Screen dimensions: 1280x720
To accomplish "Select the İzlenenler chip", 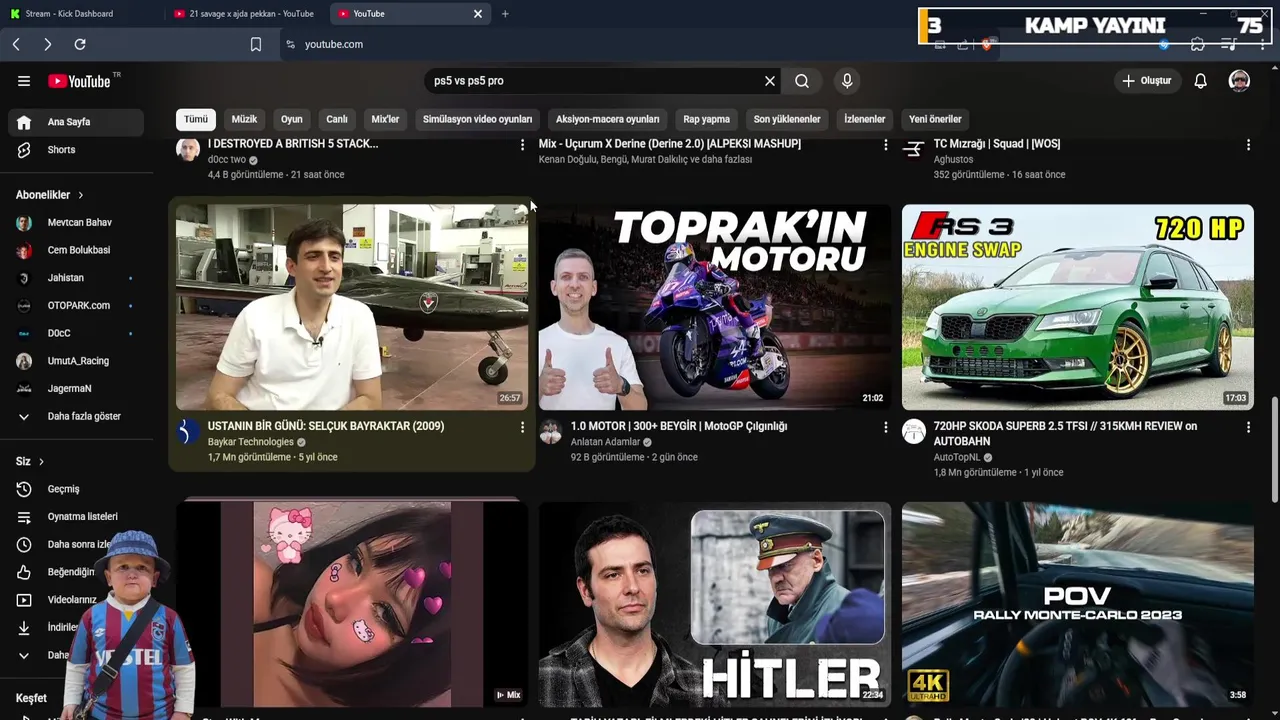I will click(x=865, y=119).
